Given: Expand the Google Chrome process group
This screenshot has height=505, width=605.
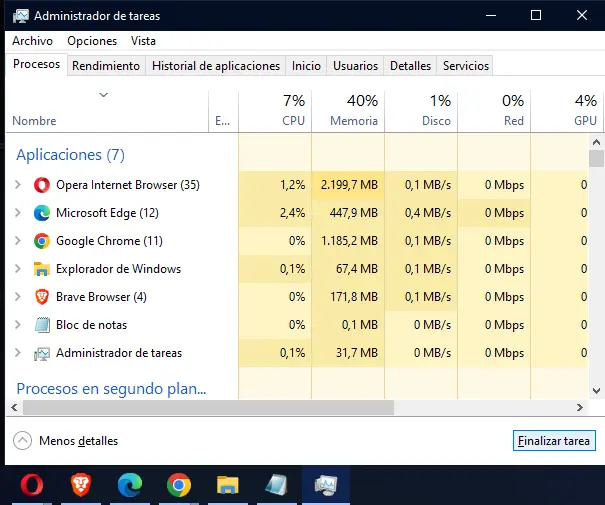Looking at the screenshot, I should coord(18,241).
